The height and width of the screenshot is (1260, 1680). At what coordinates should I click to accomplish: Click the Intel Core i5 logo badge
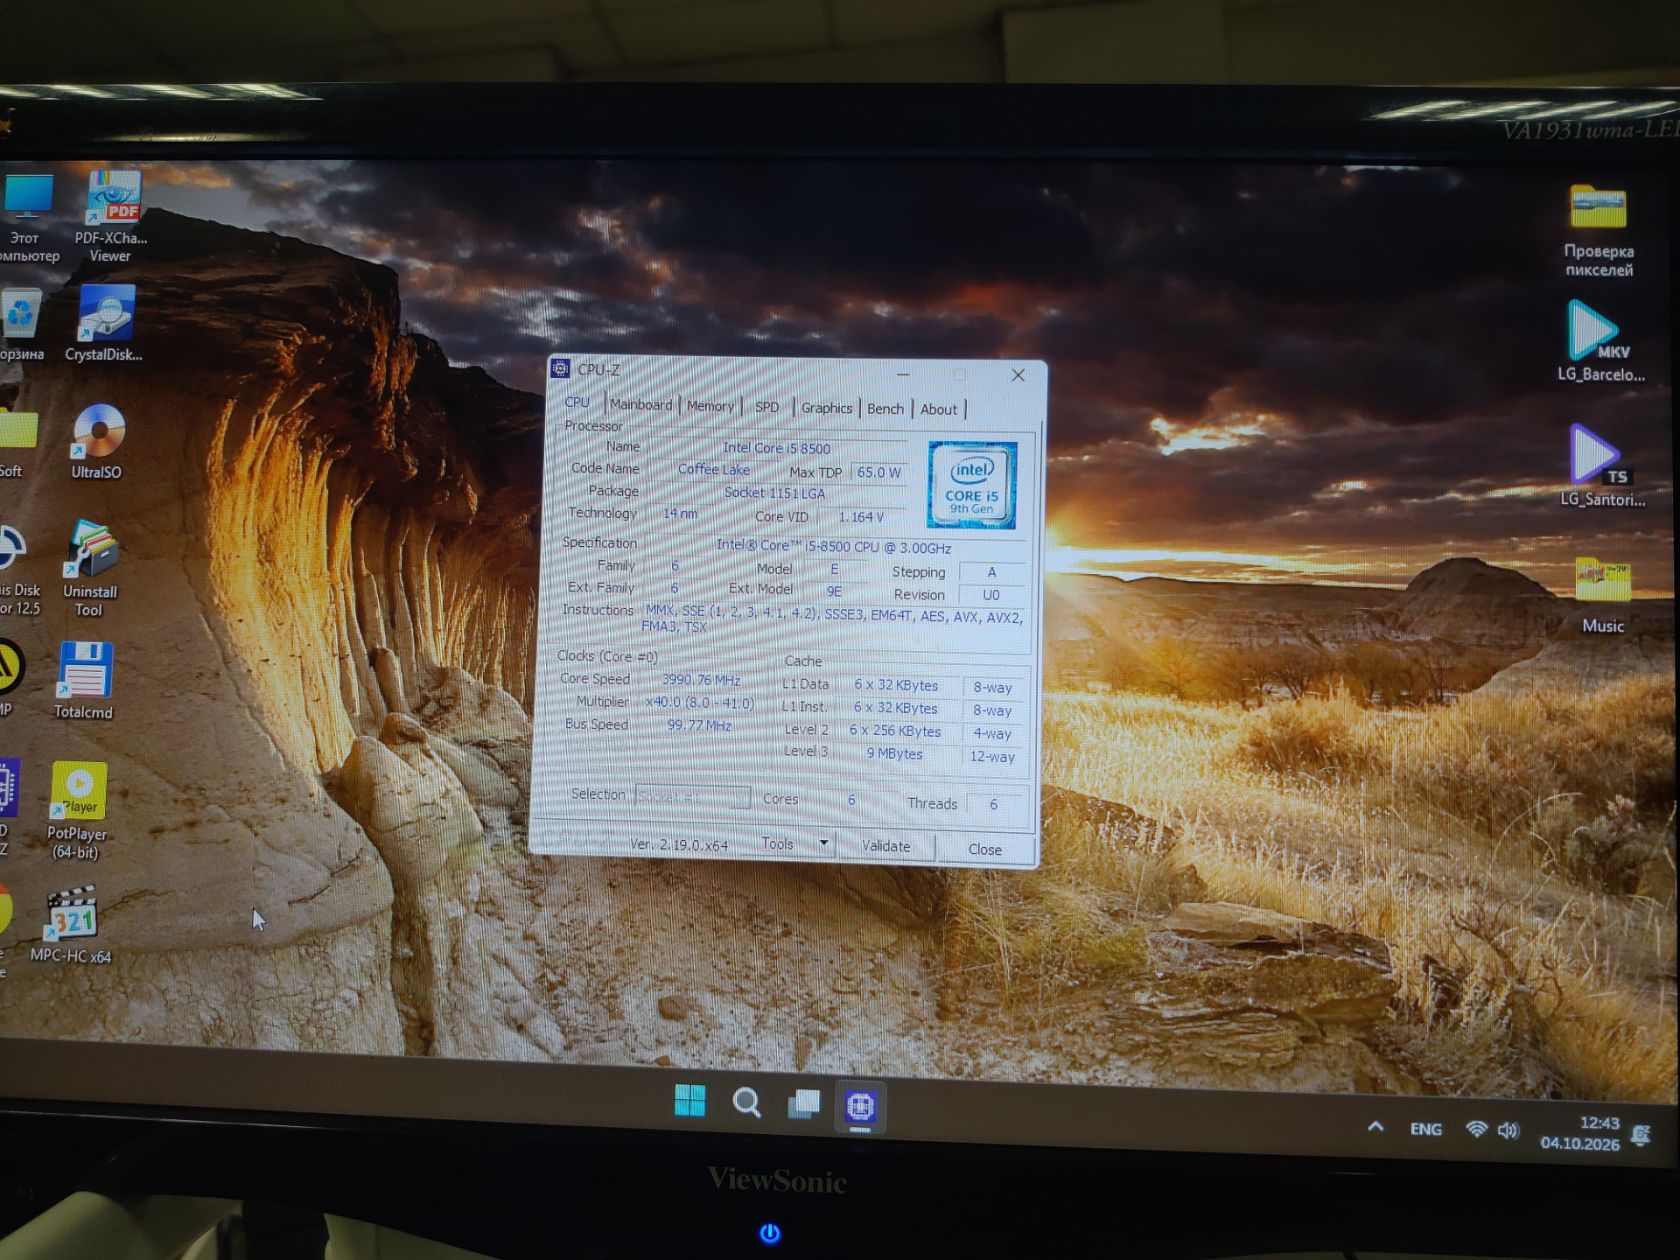(x=971, y=484)
